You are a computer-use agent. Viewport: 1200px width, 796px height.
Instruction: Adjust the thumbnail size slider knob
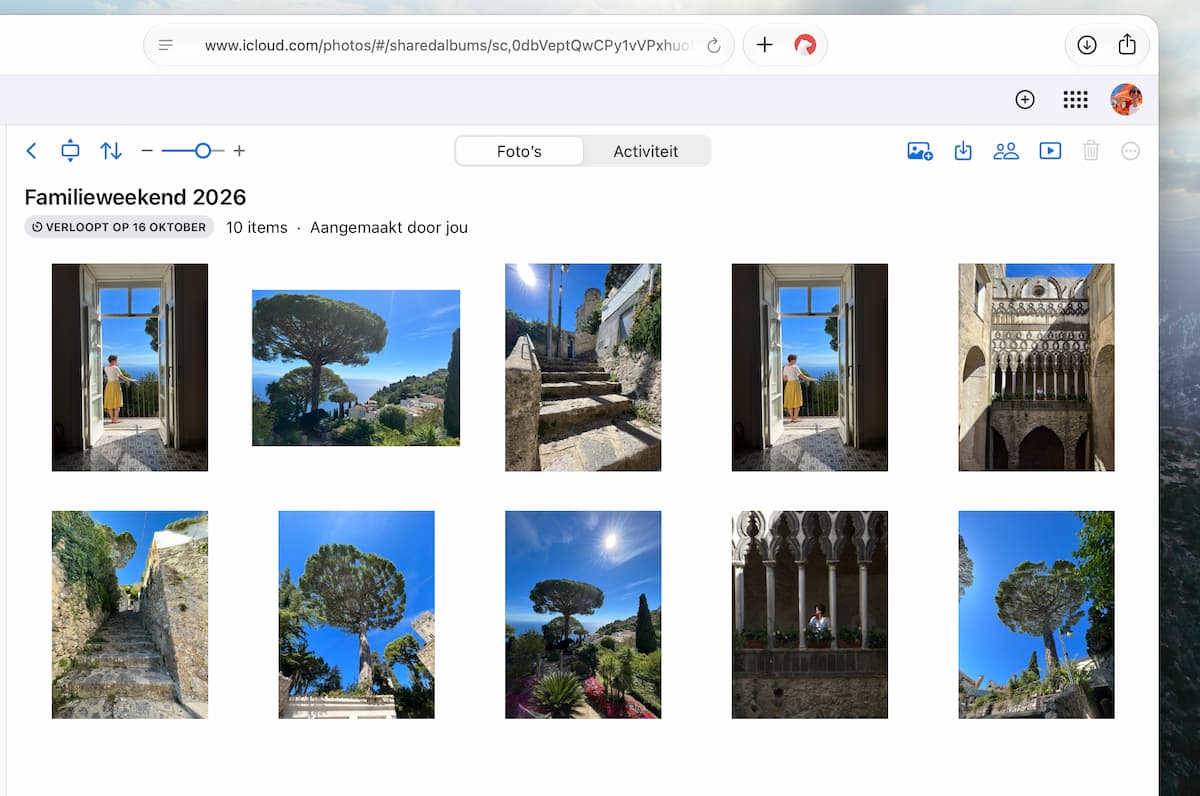click(203, 151)
